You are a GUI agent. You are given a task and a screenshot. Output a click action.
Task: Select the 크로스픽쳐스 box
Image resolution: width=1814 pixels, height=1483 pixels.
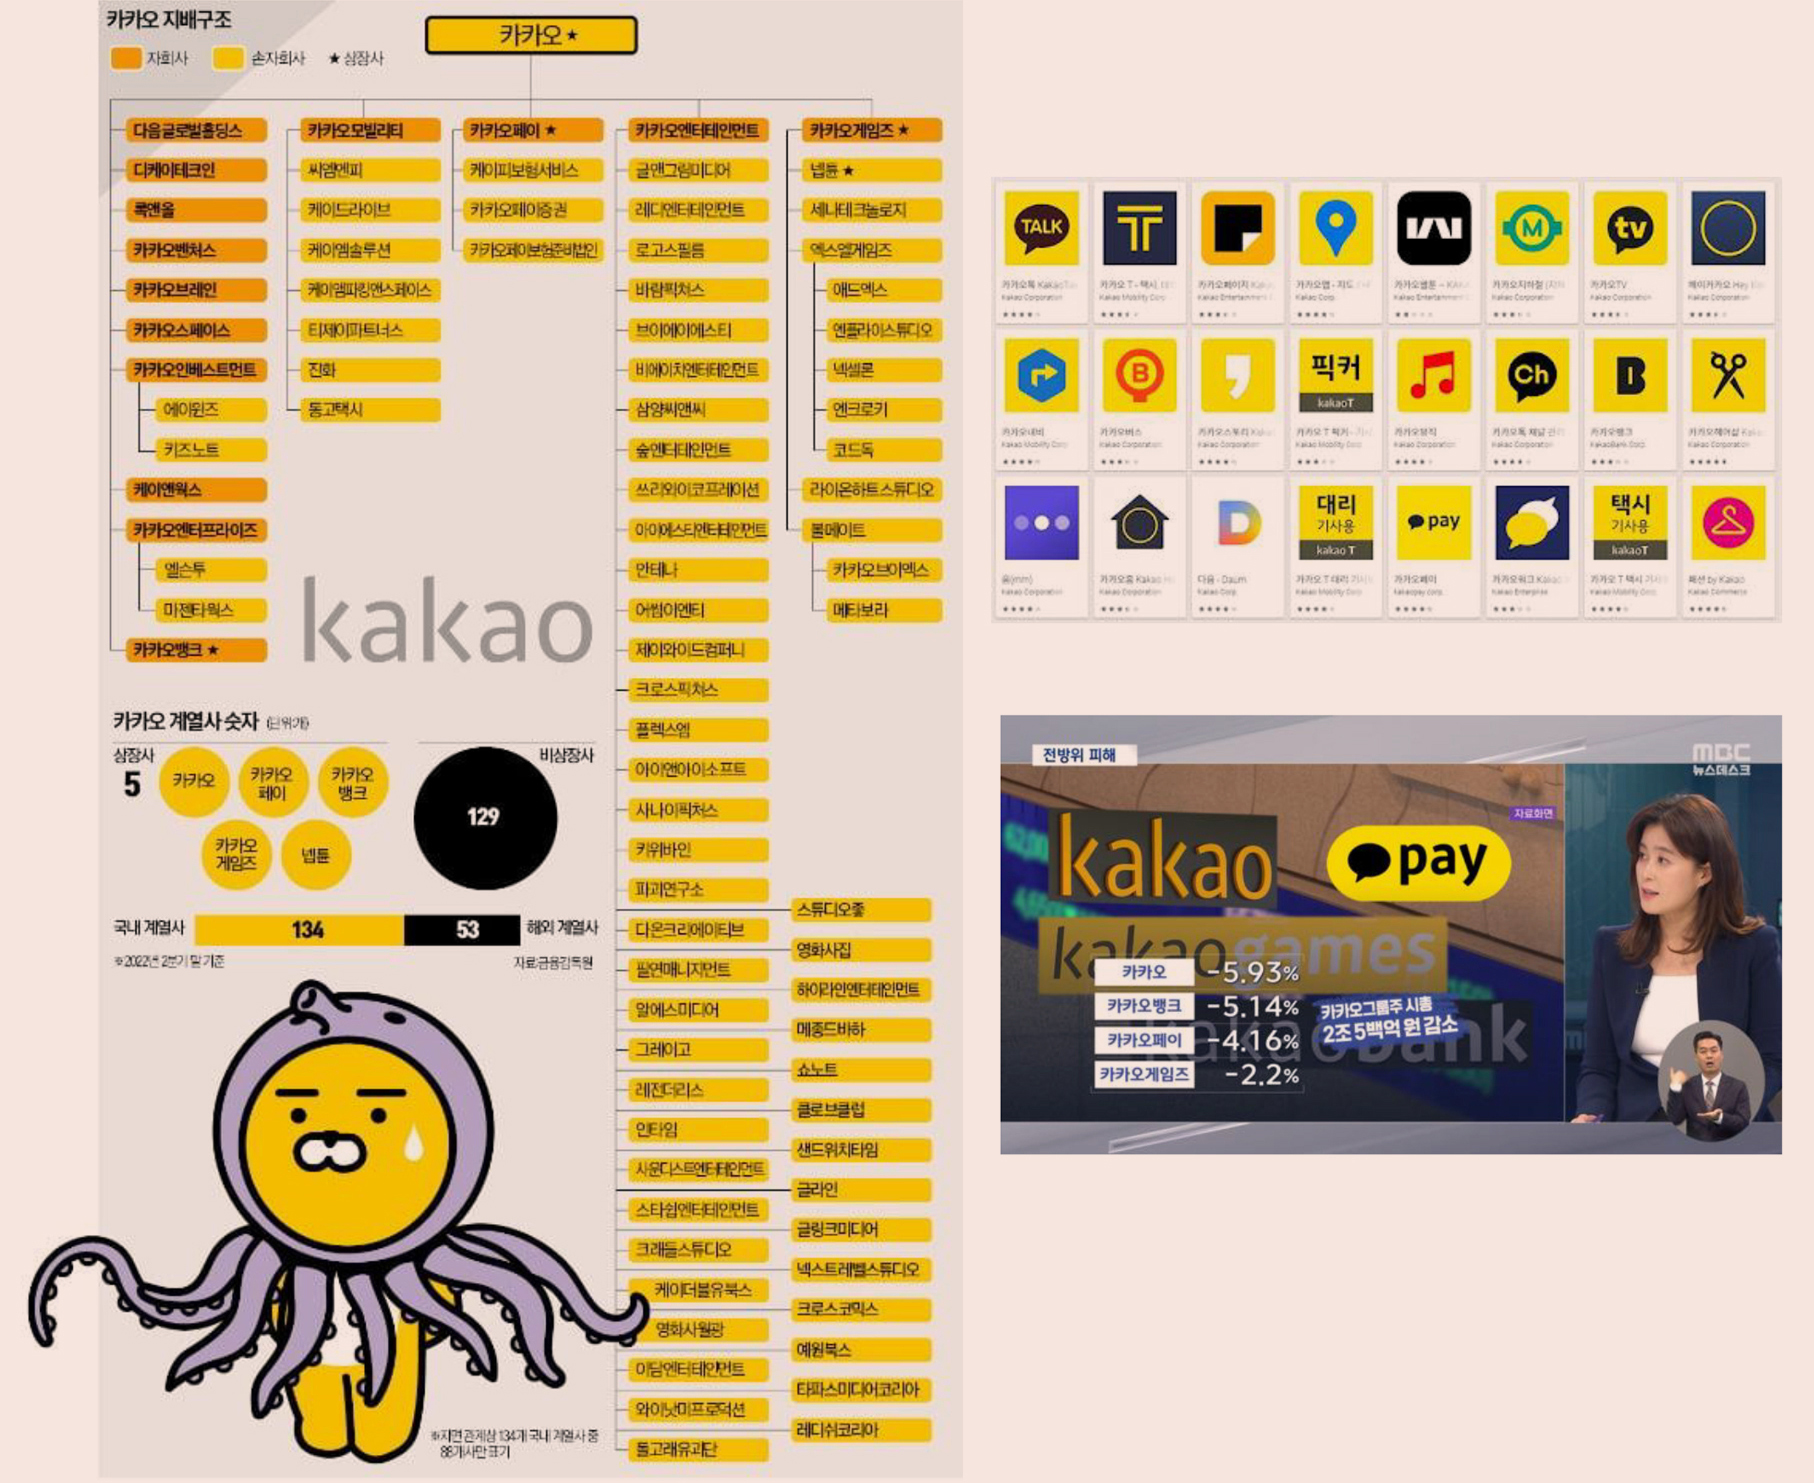(698, 690)
